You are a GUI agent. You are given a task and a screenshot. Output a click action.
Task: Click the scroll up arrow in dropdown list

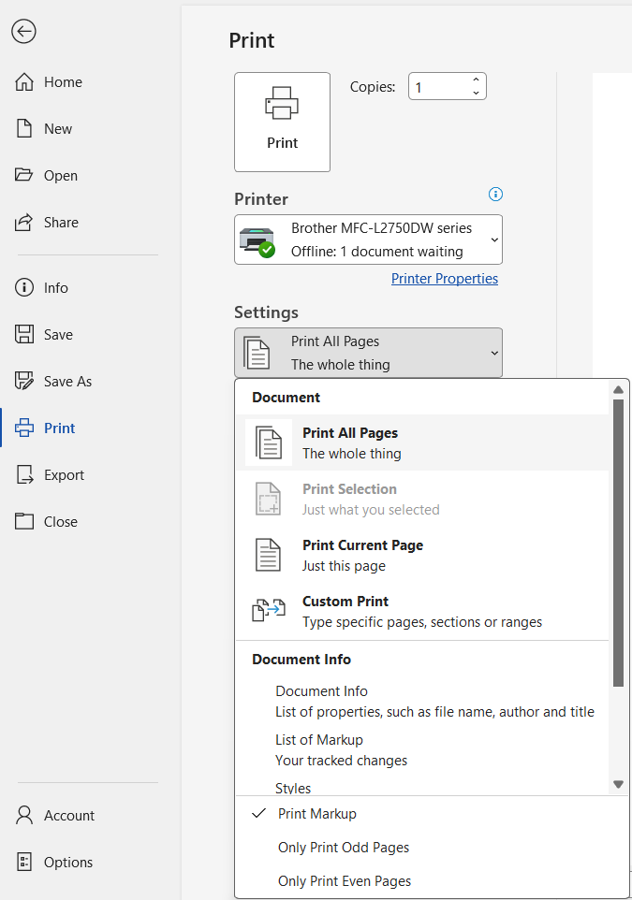[x=618, y=390]
